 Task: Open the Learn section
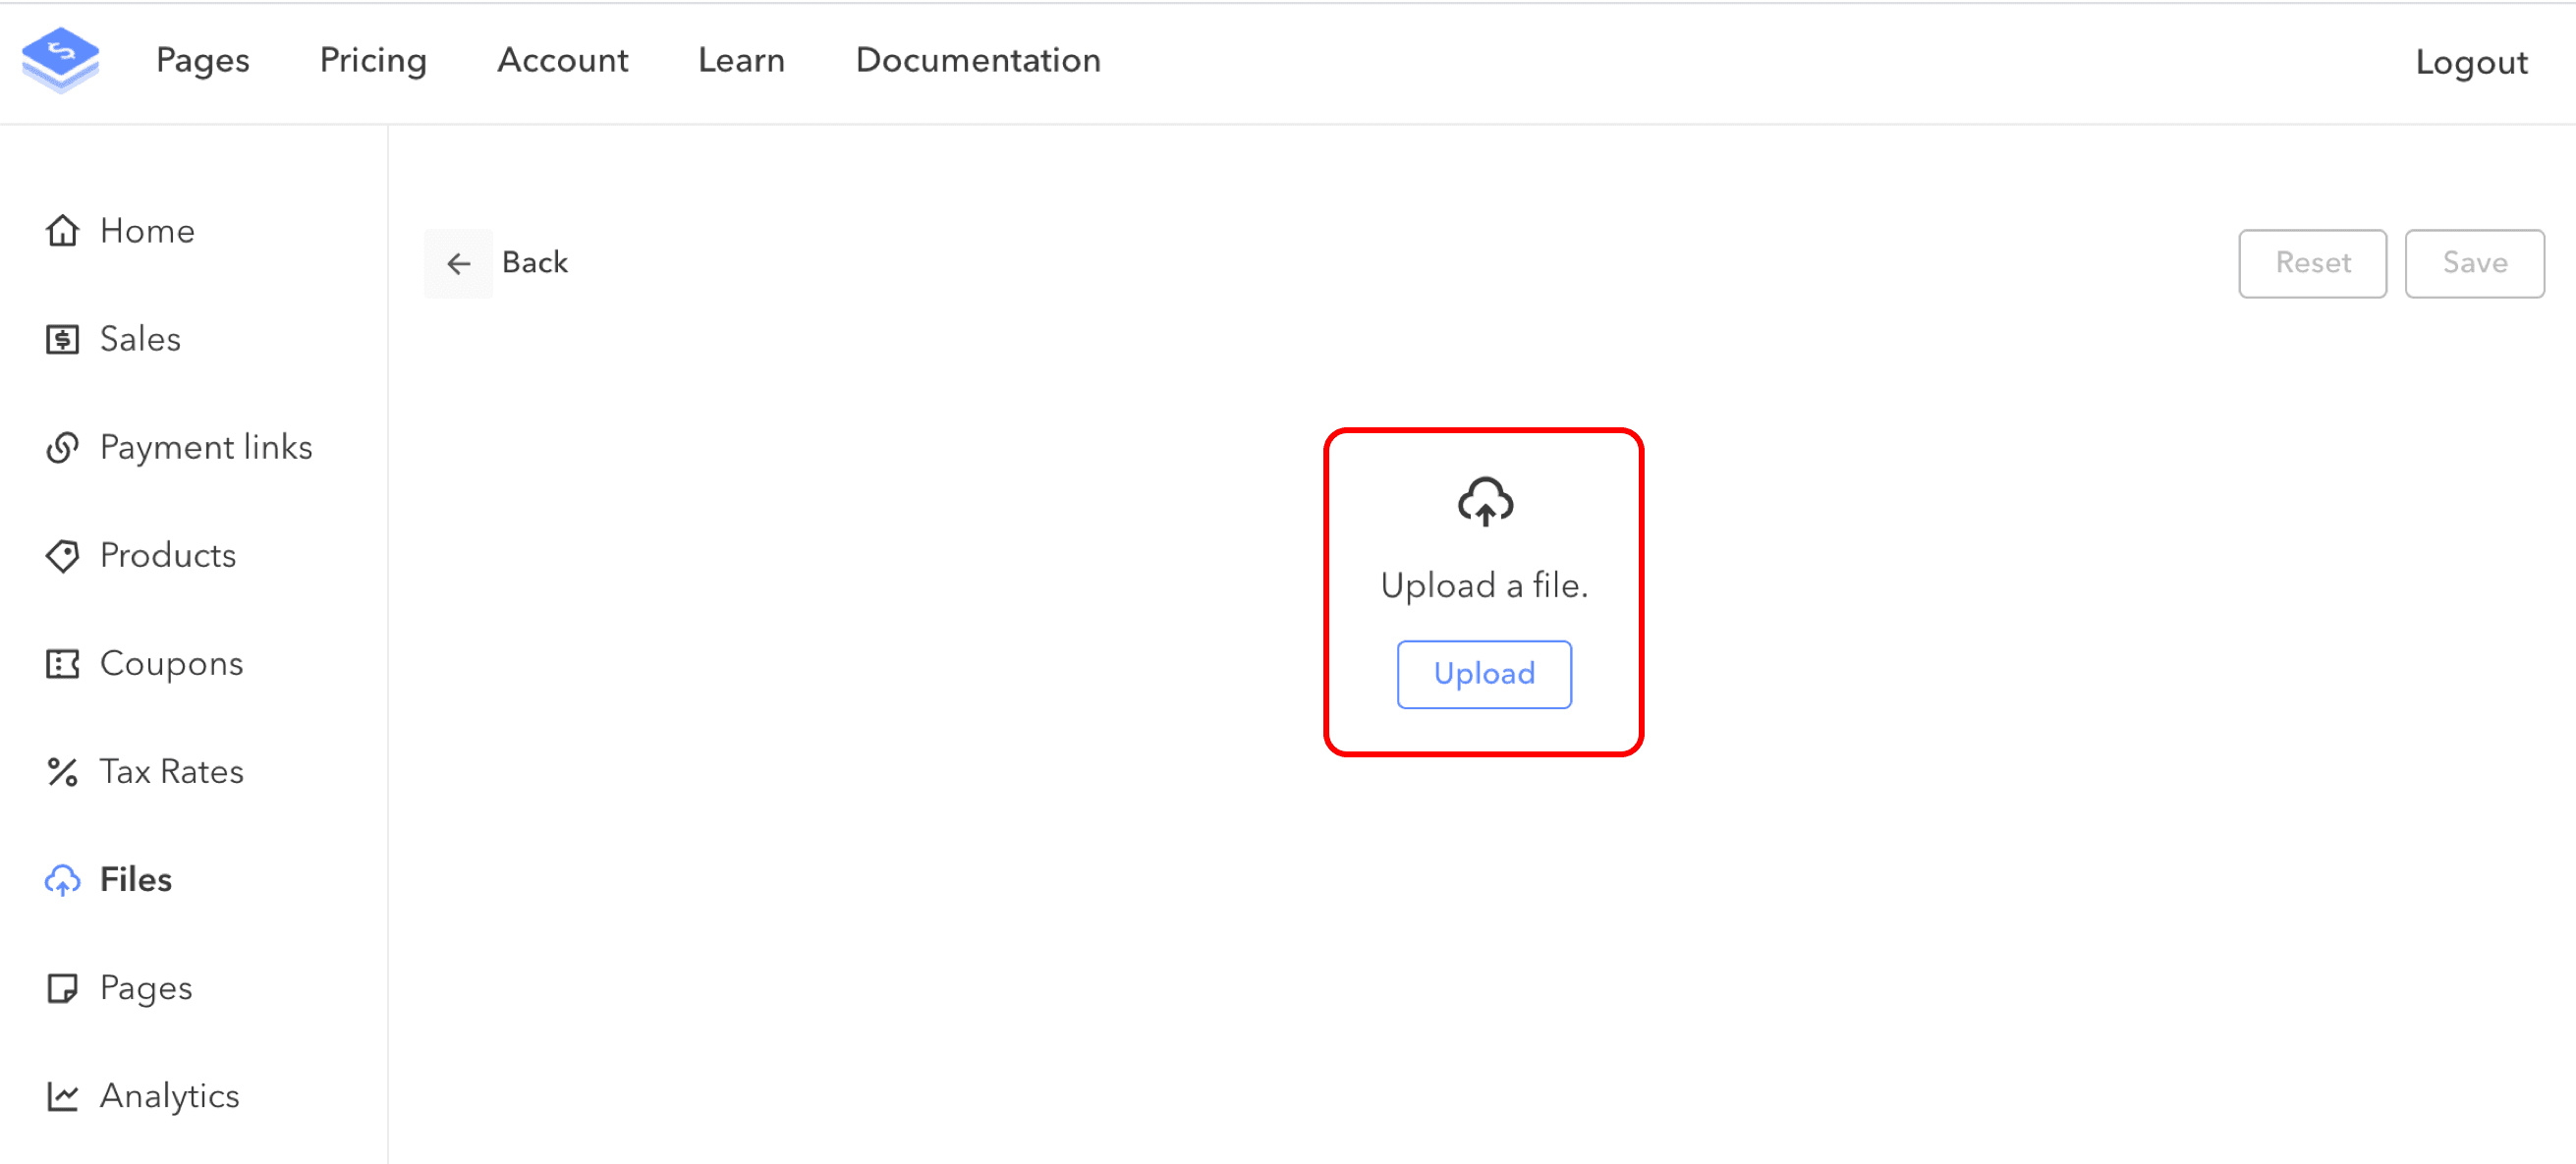pos(741,60)
